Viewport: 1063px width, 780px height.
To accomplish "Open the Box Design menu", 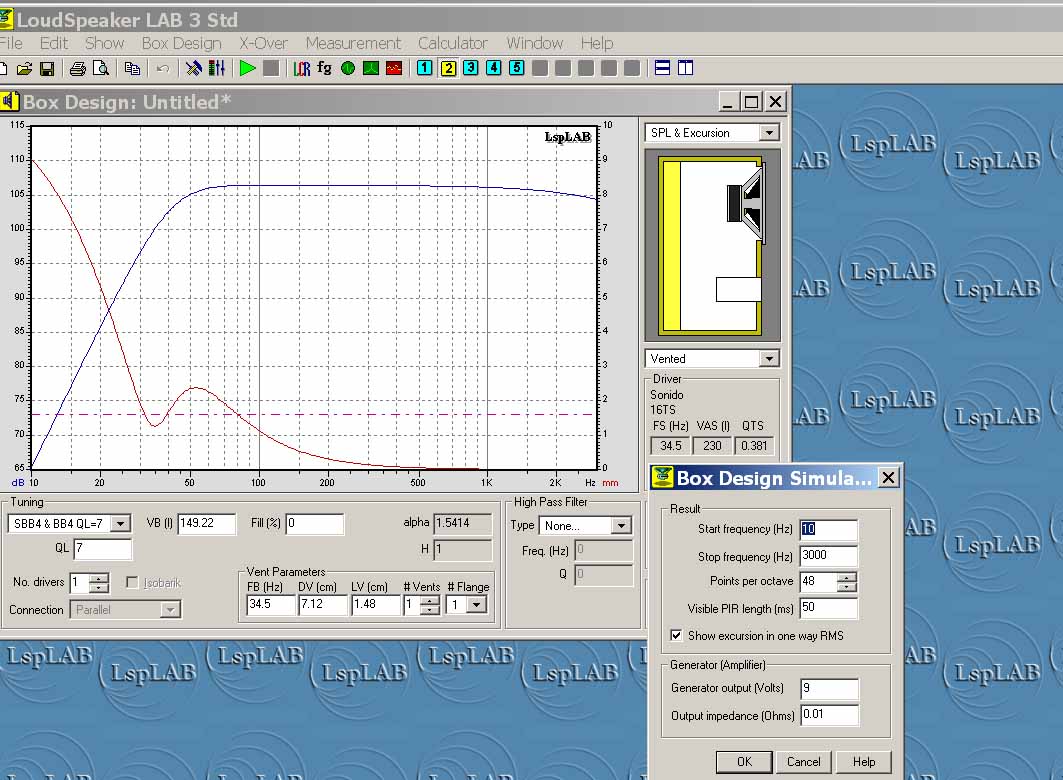I will point(181,43).
